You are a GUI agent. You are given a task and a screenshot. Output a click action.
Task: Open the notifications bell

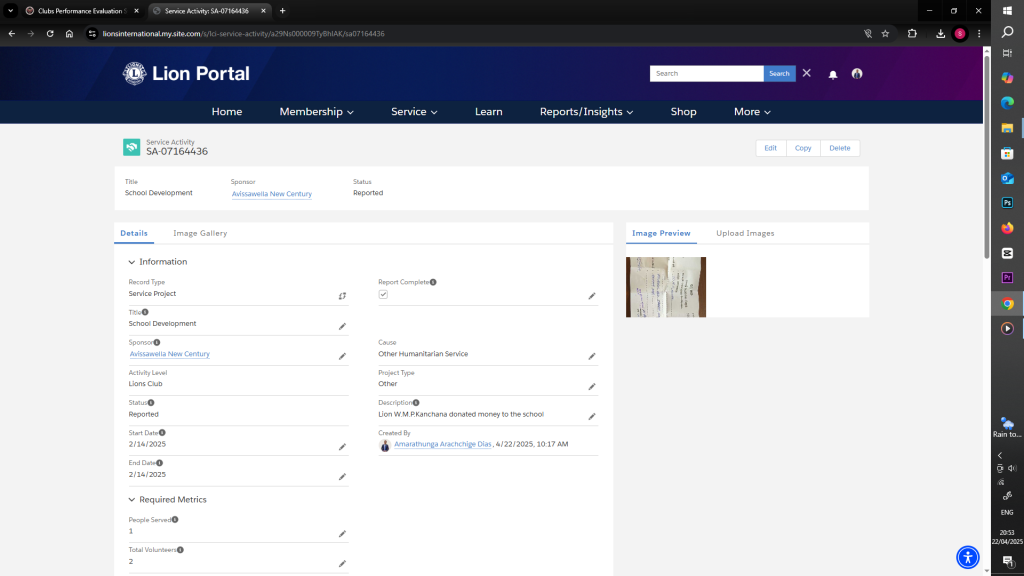pos(833,74)
